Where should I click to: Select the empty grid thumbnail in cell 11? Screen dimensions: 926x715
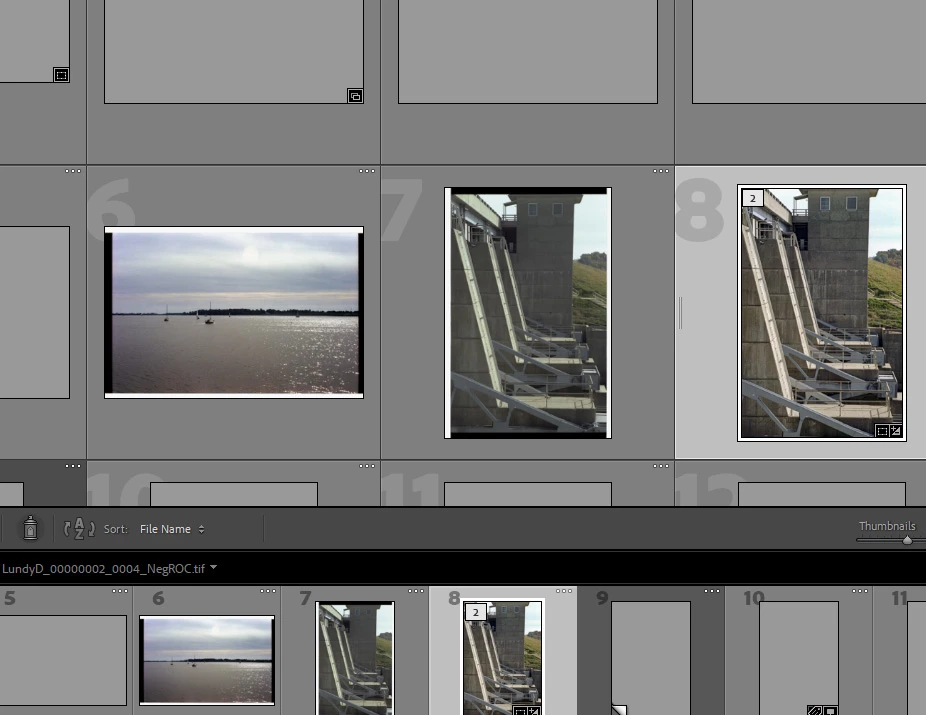point(528,494)
